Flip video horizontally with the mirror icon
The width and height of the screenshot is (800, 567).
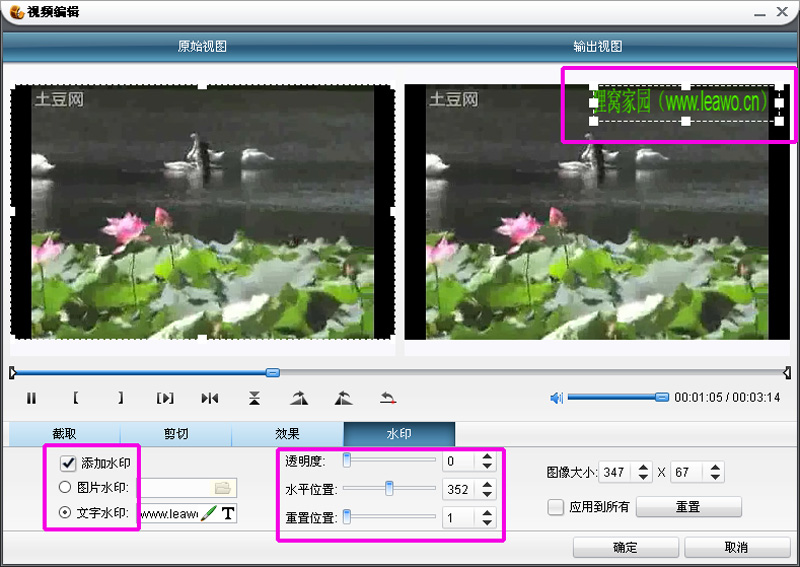[x=210, y=398]
